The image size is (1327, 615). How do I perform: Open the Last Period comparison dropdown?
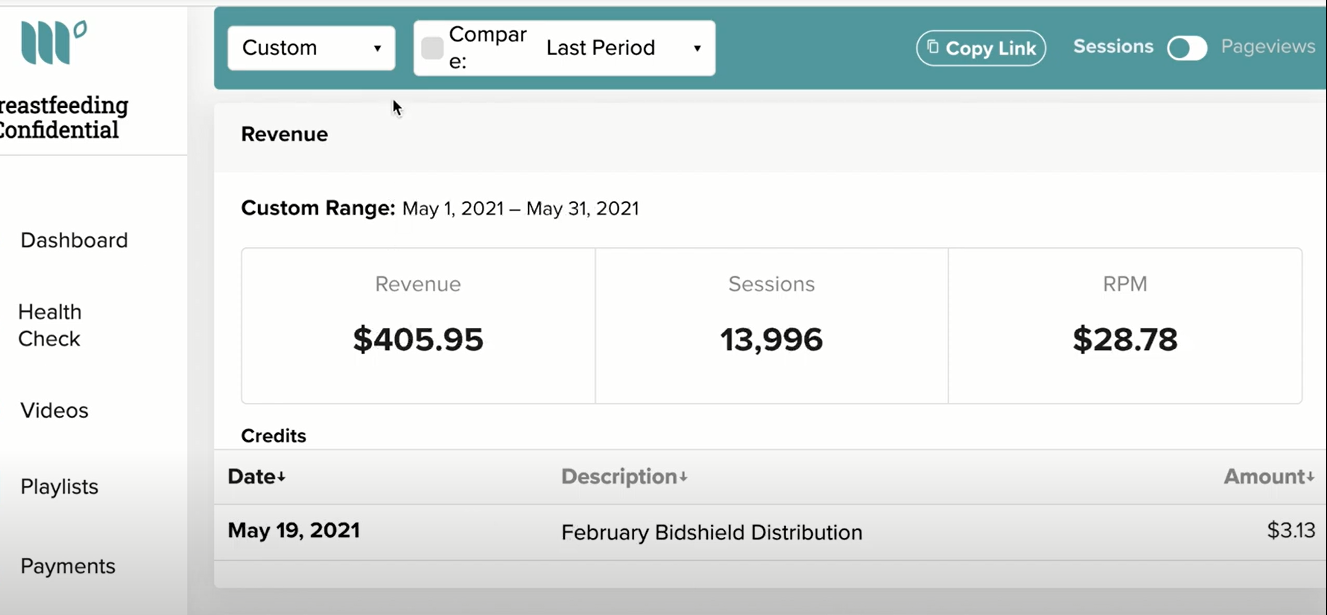coord(624,48)
